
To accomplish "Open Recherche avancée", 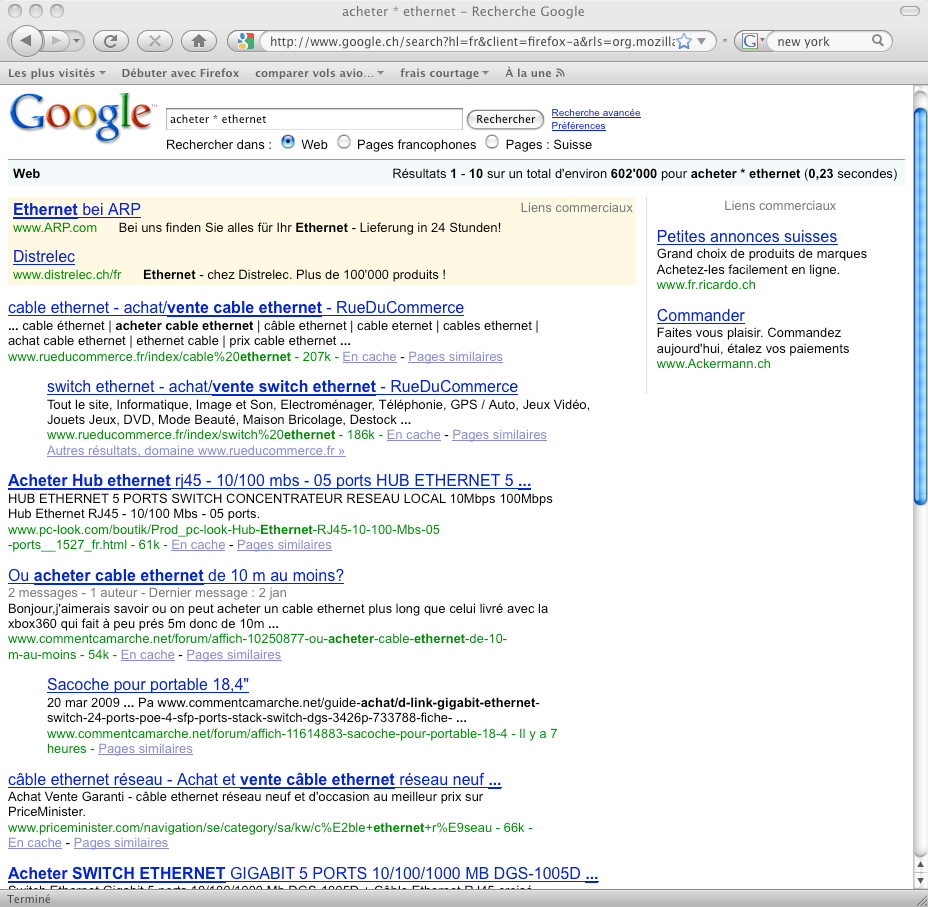I will [x=595, y=112].
